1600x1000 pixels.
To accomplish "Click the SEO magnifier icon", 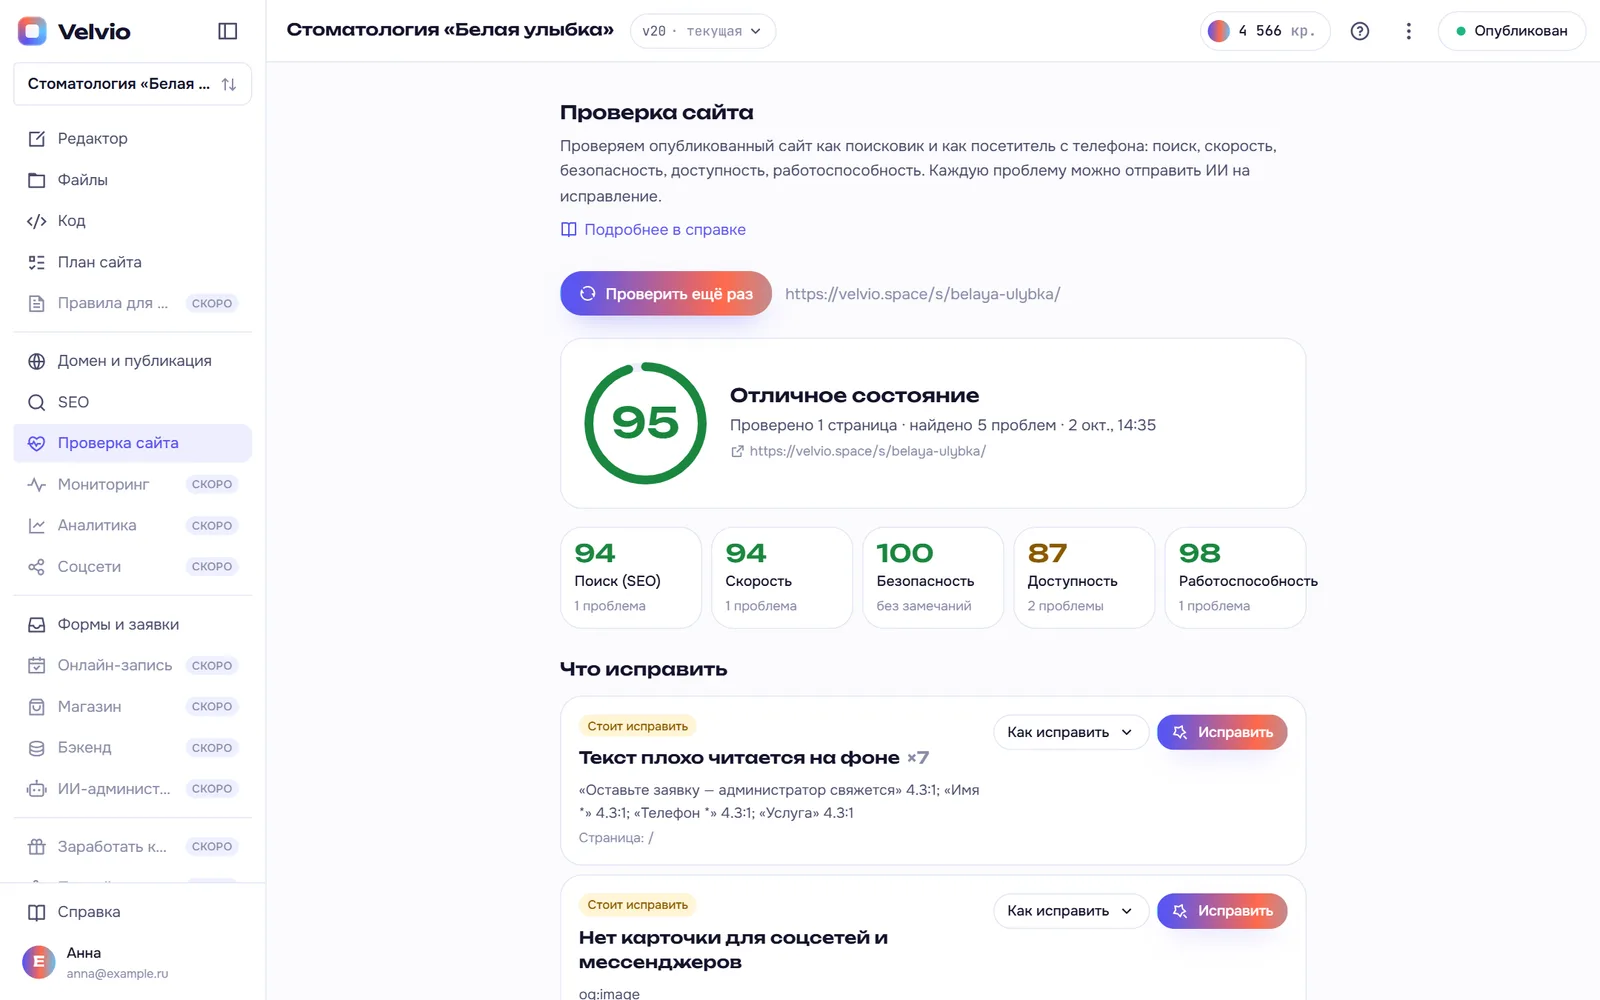I will coord(37,402).
